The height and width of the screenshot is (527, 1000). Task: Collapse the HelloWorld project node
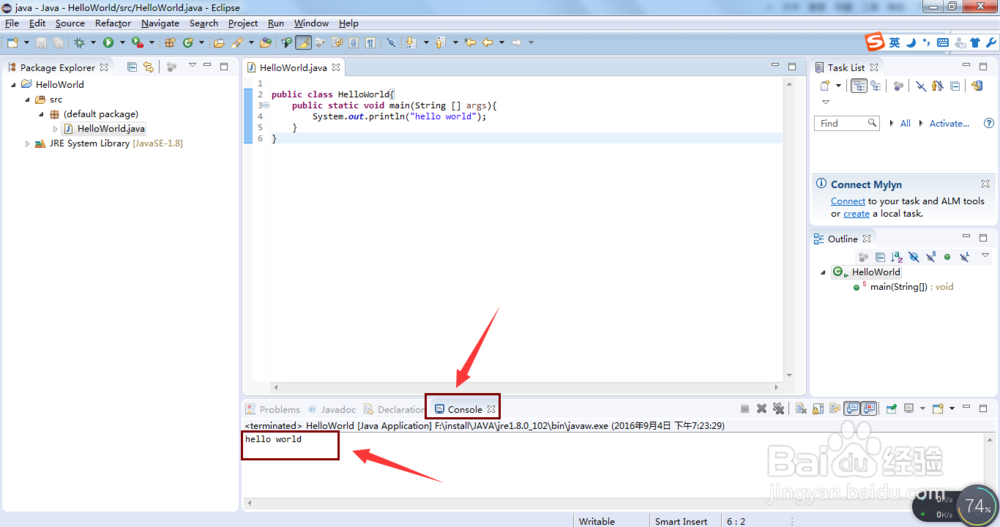tap(13, 84)
